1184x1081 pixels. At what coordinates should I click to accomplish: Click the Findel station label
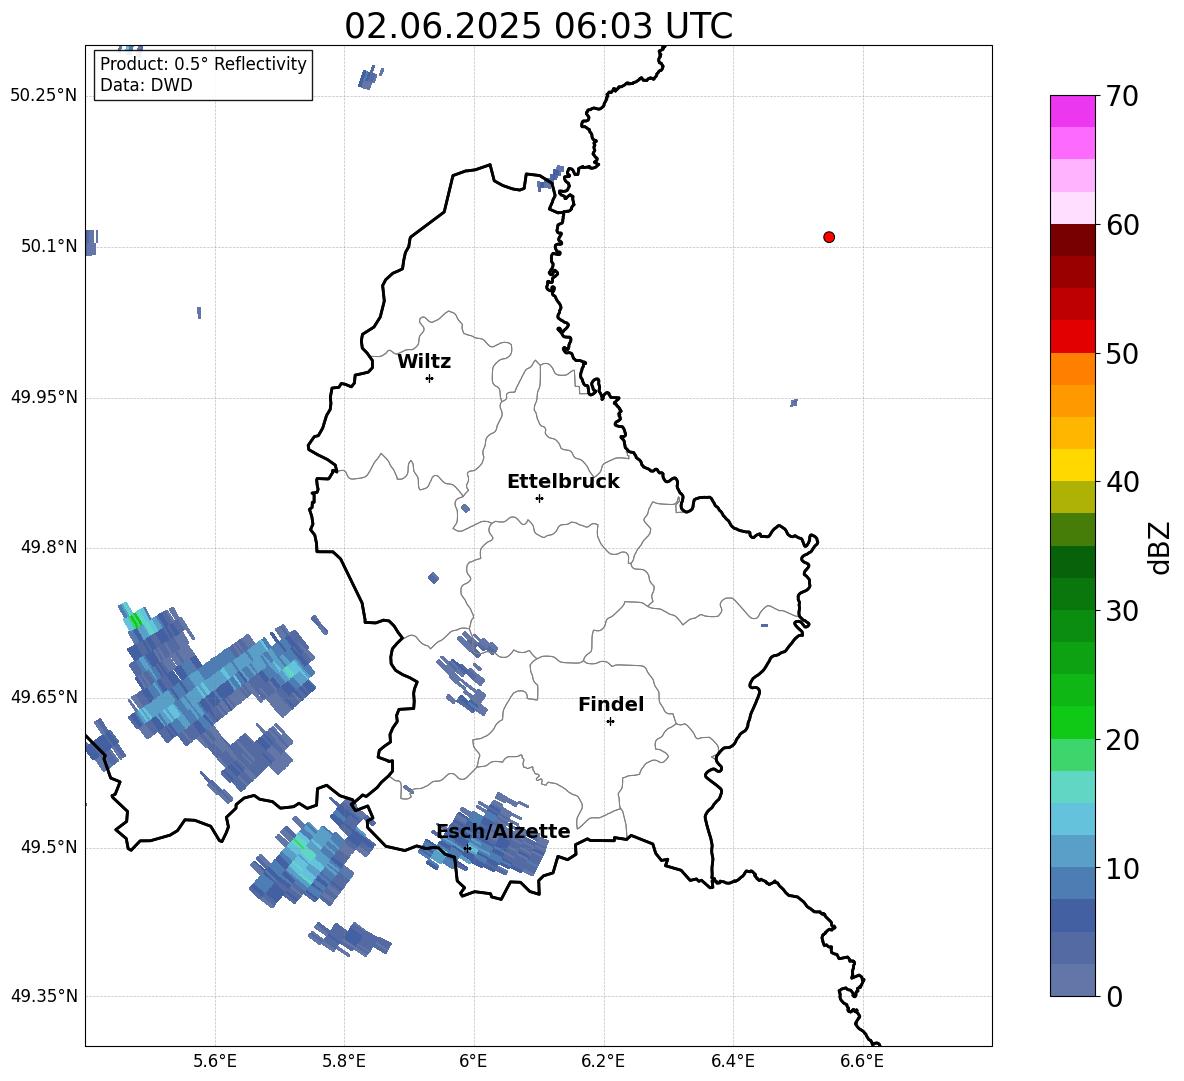click(611, 704)
